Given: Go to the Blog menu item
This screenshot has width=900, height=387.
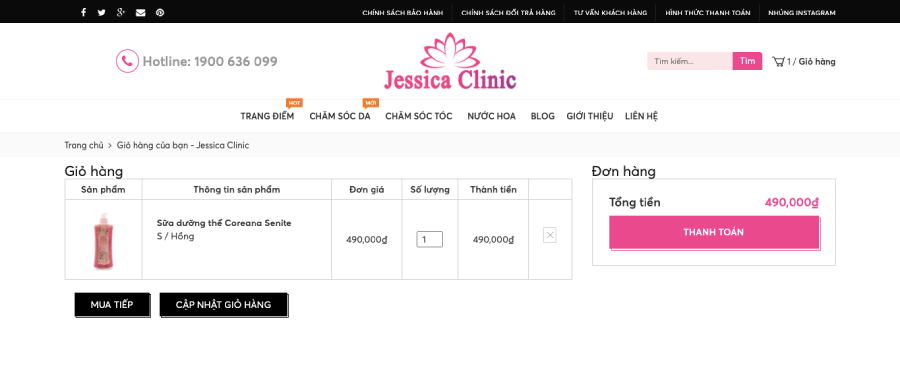Looking at the screenshot, I should (542, 116).
